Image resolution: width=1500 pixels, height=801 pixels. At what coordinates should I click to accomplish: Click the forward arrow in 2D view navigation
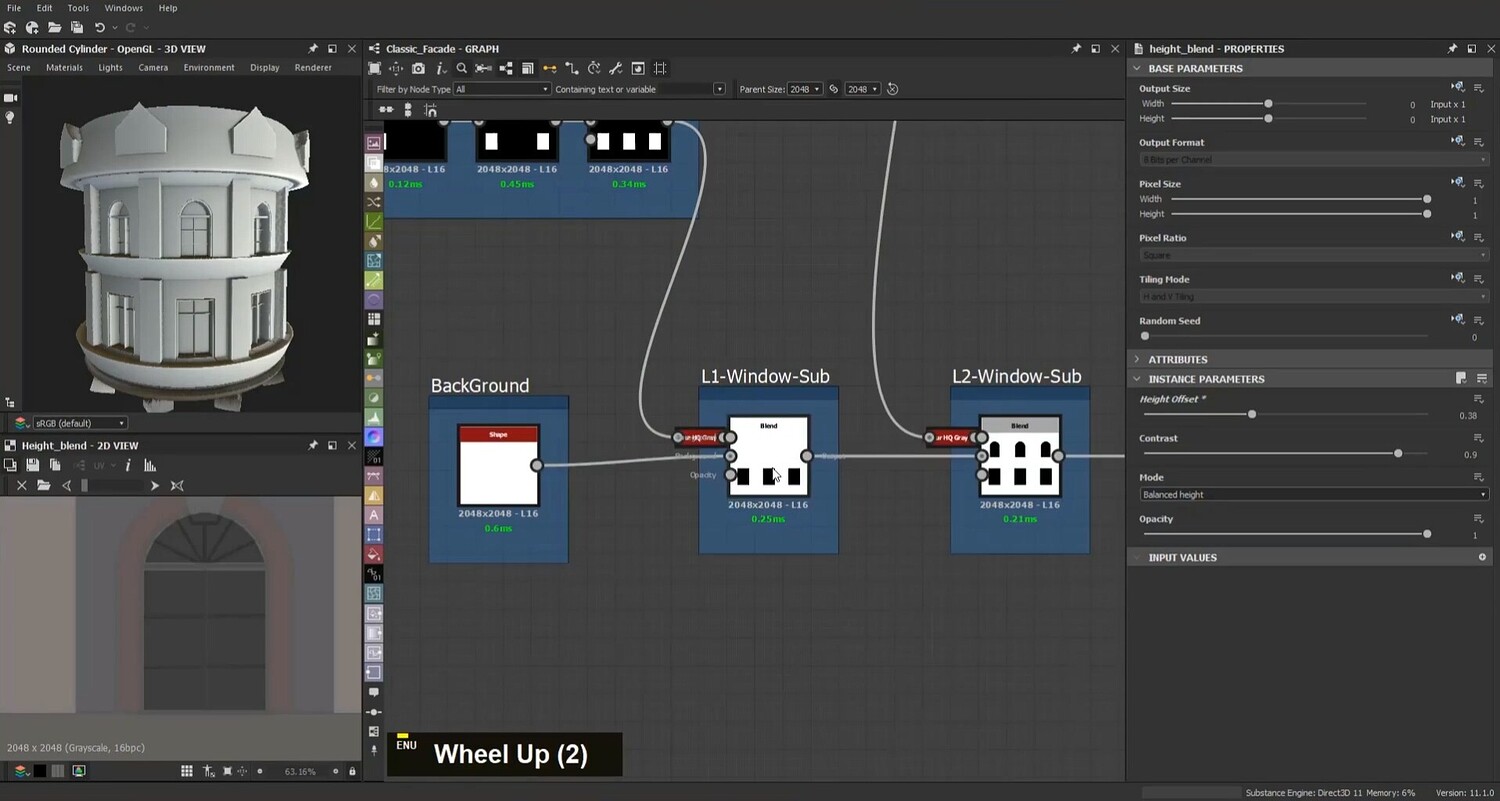pyautogui.click(x=153, y=485)
